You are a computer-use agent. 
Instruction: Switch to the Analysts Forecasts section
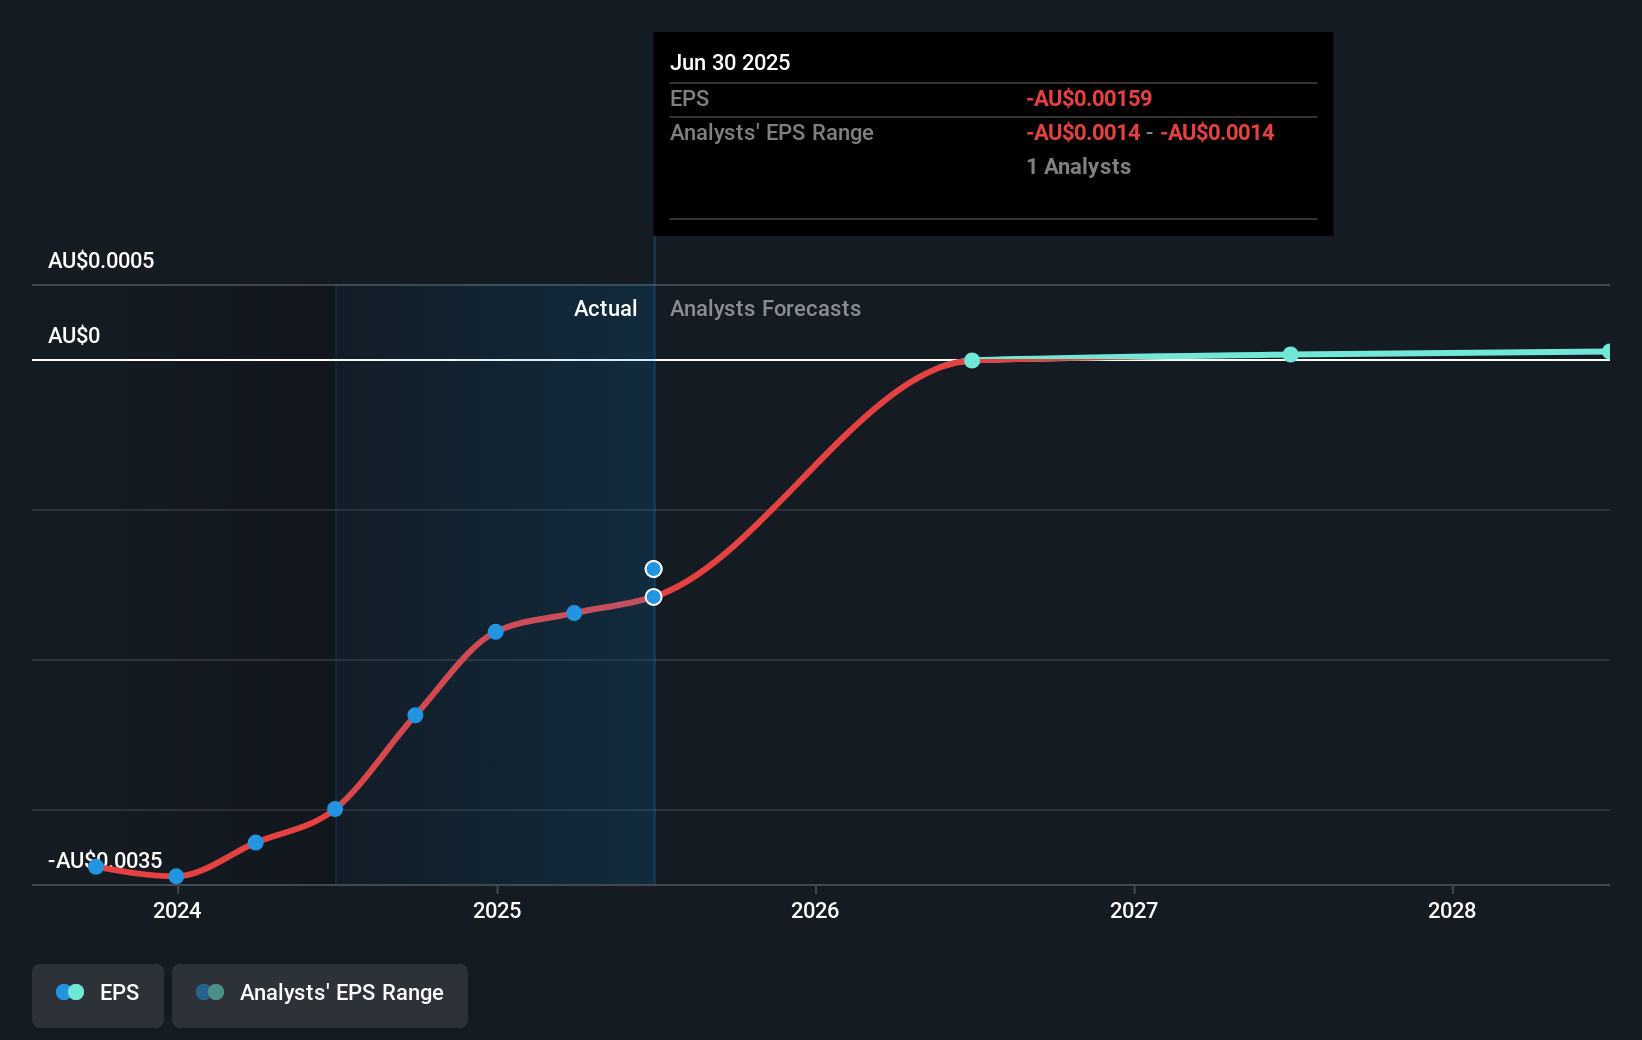[765, 308]
